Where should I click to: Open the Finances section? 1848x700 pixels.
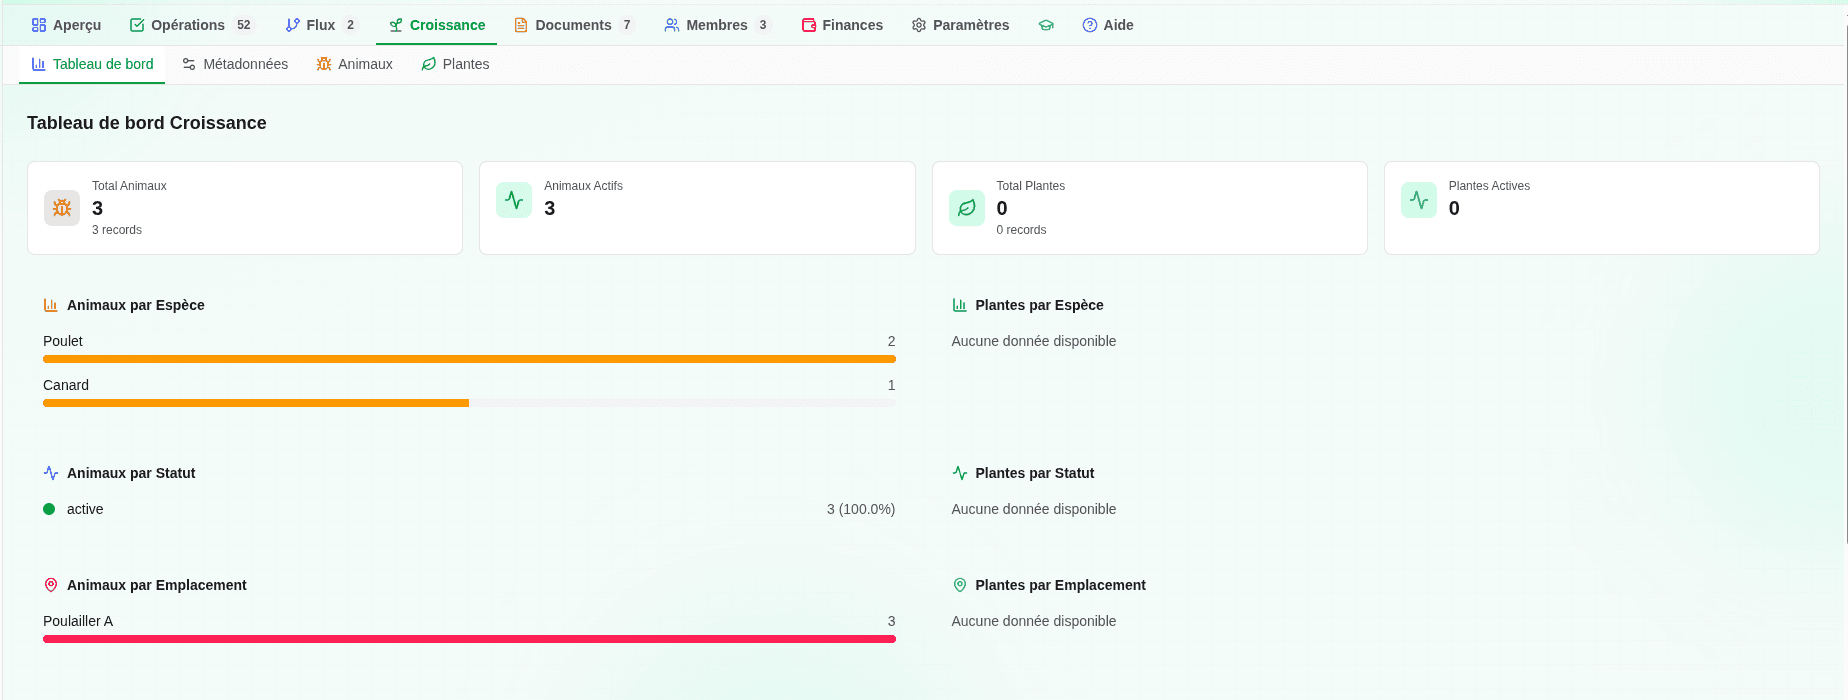click(x=842, y=25)
